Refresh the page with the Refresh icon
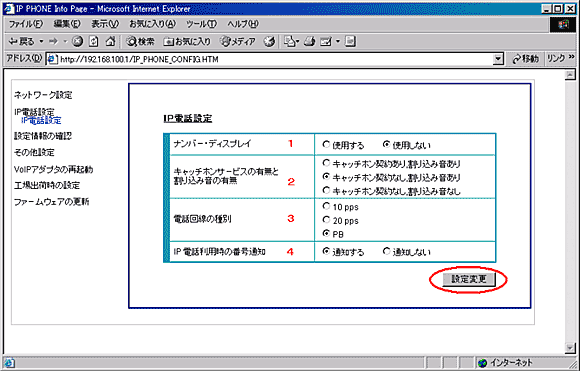 tap(94, 41)
